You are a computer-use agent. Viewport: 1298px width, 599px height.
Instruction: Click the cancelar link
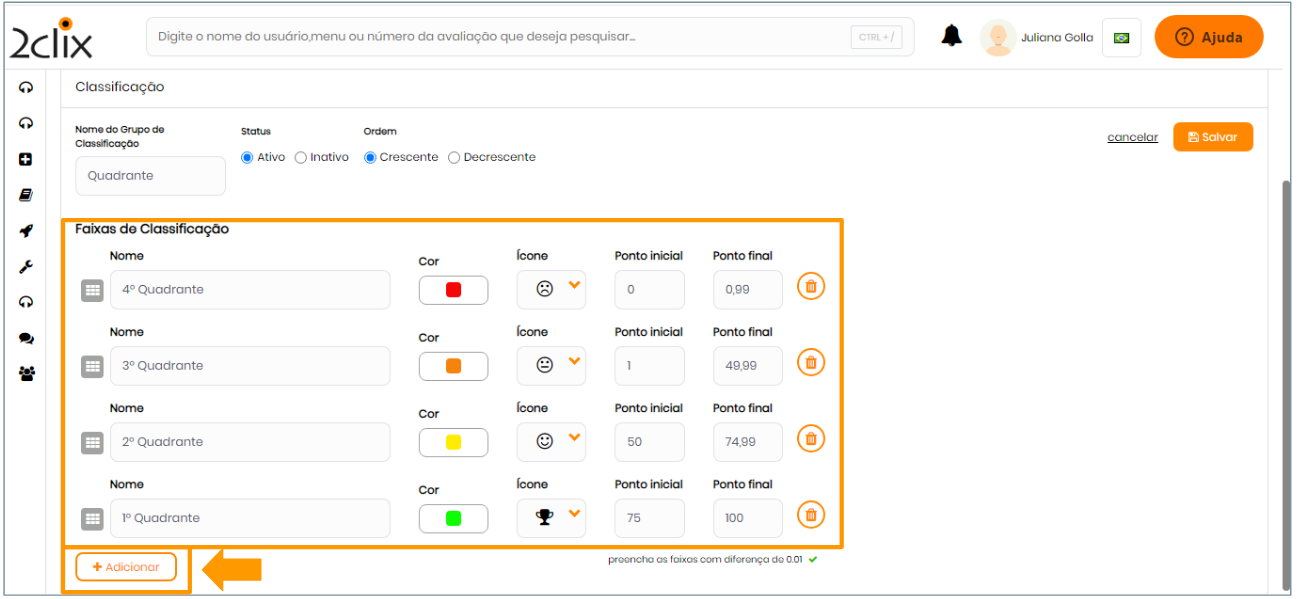(1132, 138)
